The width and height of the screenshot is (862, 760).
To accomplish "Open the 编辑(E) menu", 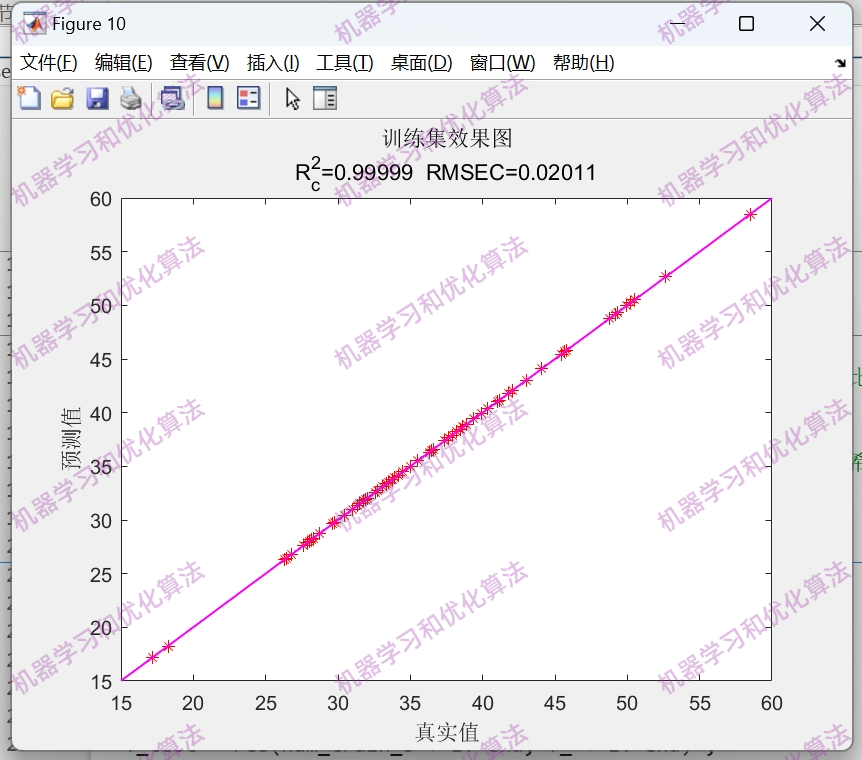I will tap(124, 63).
